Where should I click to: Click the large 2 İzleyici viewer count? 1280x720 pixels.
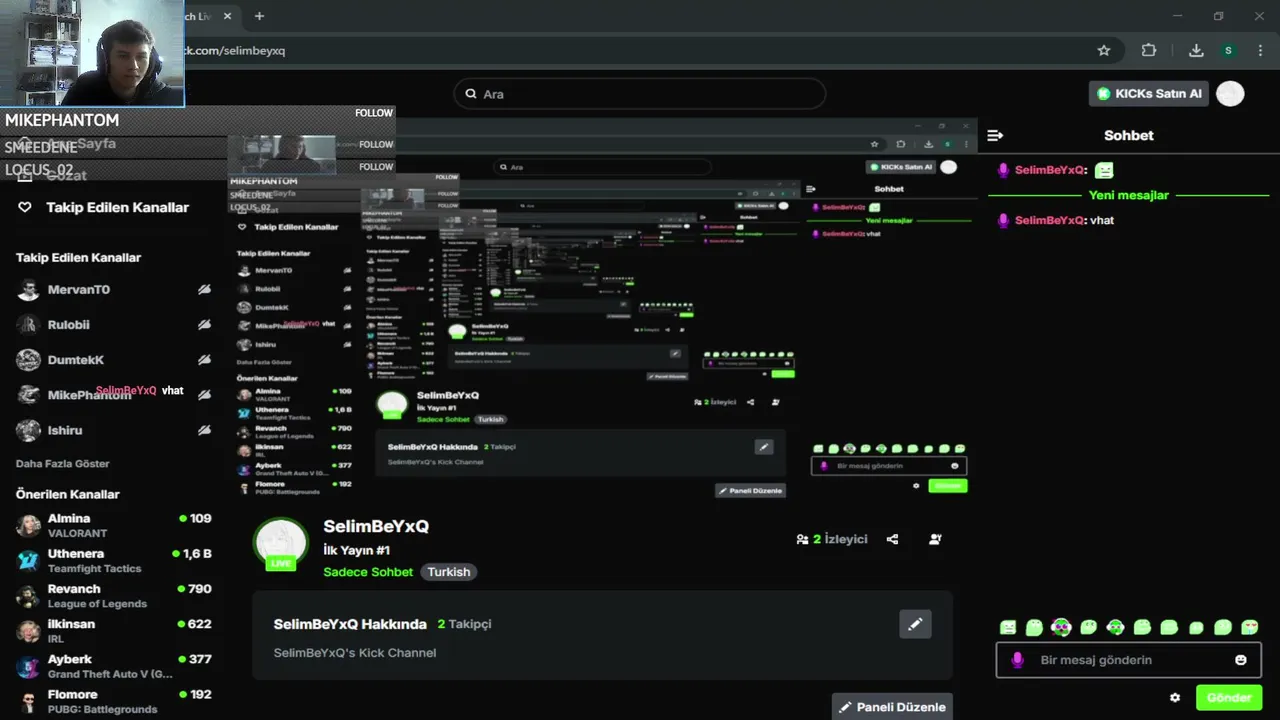(831, 539)
